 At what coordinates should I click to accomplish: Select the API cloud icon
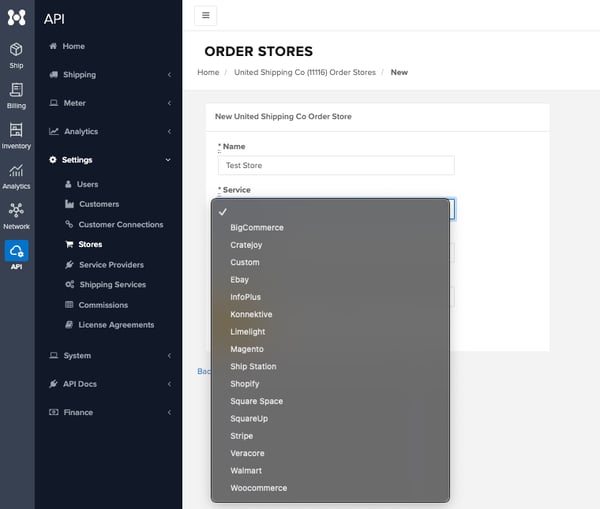pos(16,255)
